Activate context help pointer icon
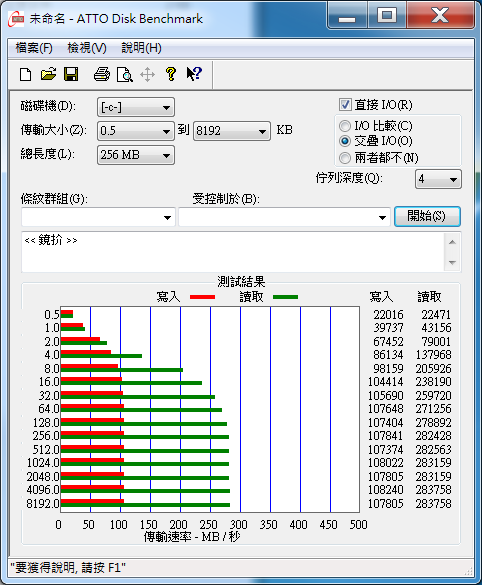Screen dimensions: 482x585 [x=194, y=74]
